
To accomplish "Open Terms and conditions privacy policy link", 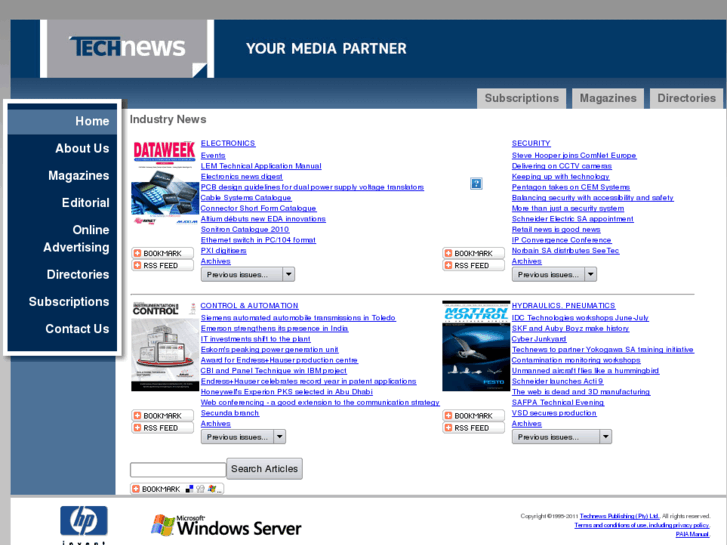I will pyautogui.click(x=642, y=525).
